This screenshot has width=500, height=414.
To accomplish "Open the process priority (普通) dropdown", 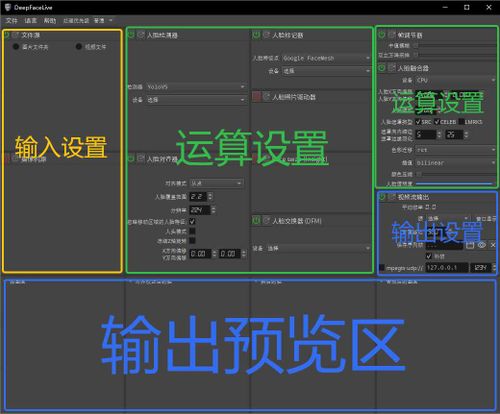I will [103, 21].
